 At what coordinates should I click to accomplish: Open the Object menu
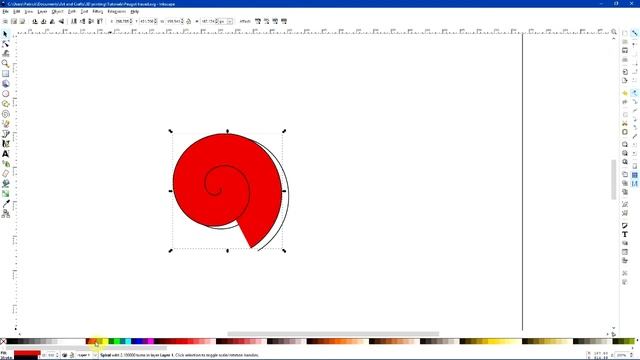pyautogui.click(x=57, y=12)
